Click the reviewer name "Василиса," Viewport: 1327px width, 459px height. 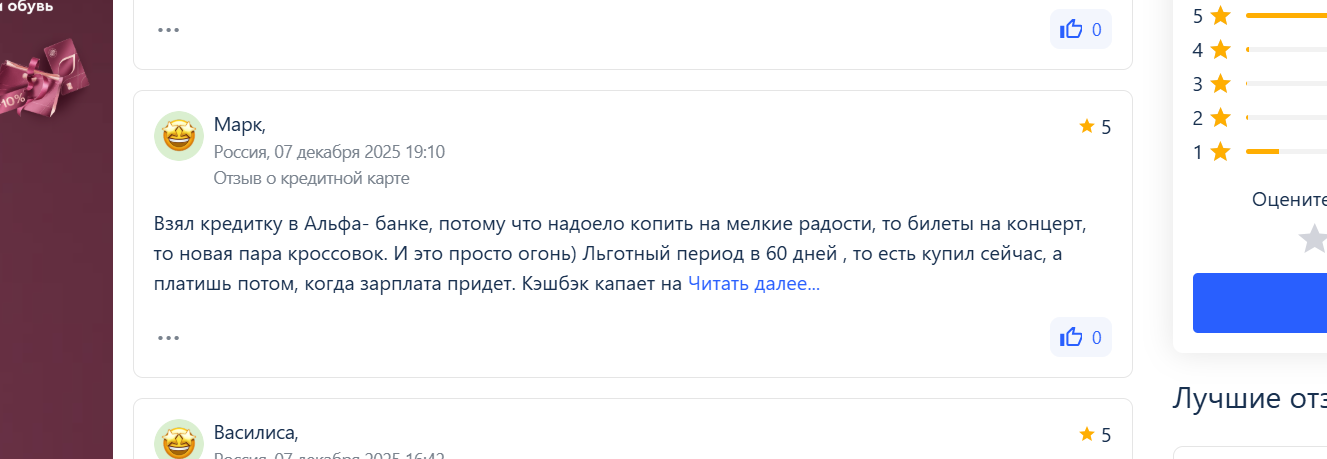click(x=256, y=433)
